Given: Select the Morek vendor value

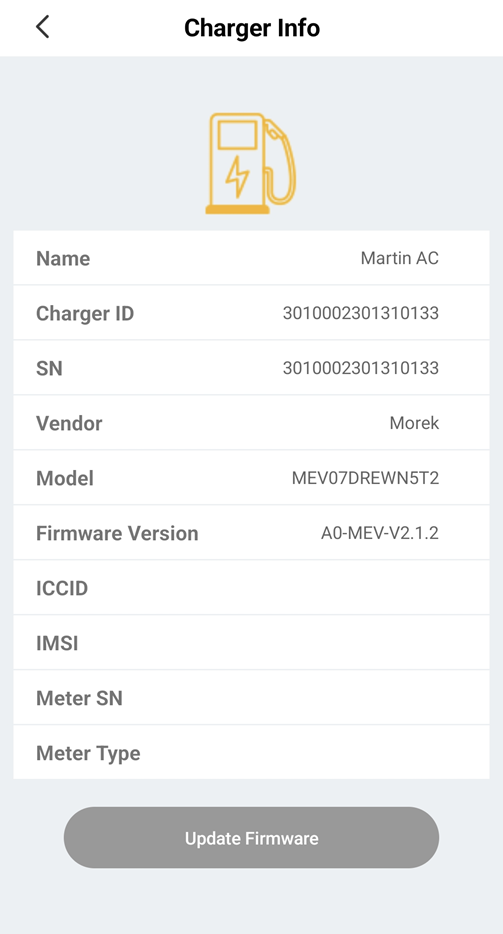Looking at the screenshot, I should click(414, 424).
